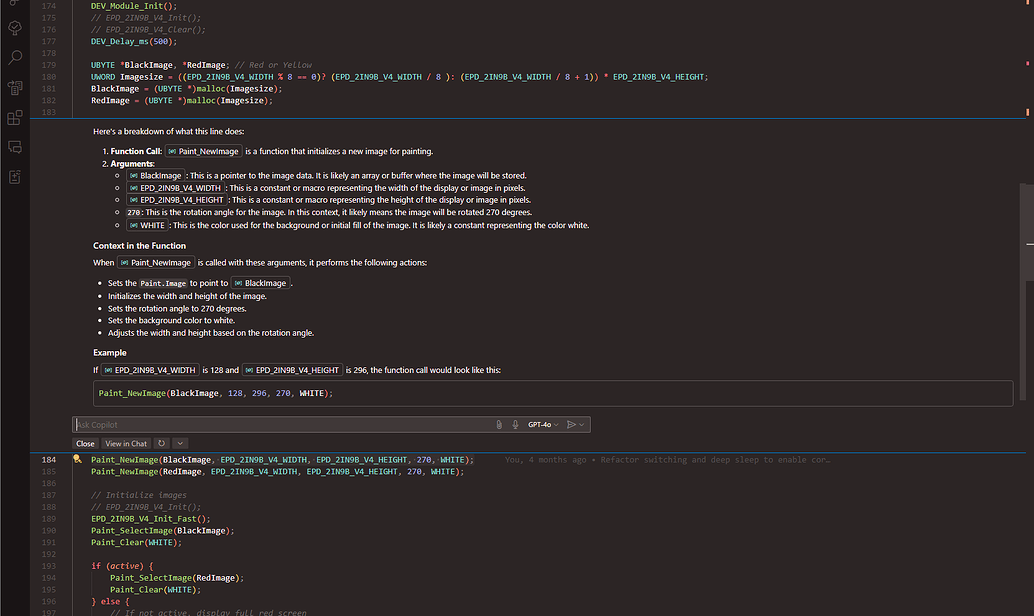
Task: Click the RedImage malloc line 182
Action: pos(181,101)
